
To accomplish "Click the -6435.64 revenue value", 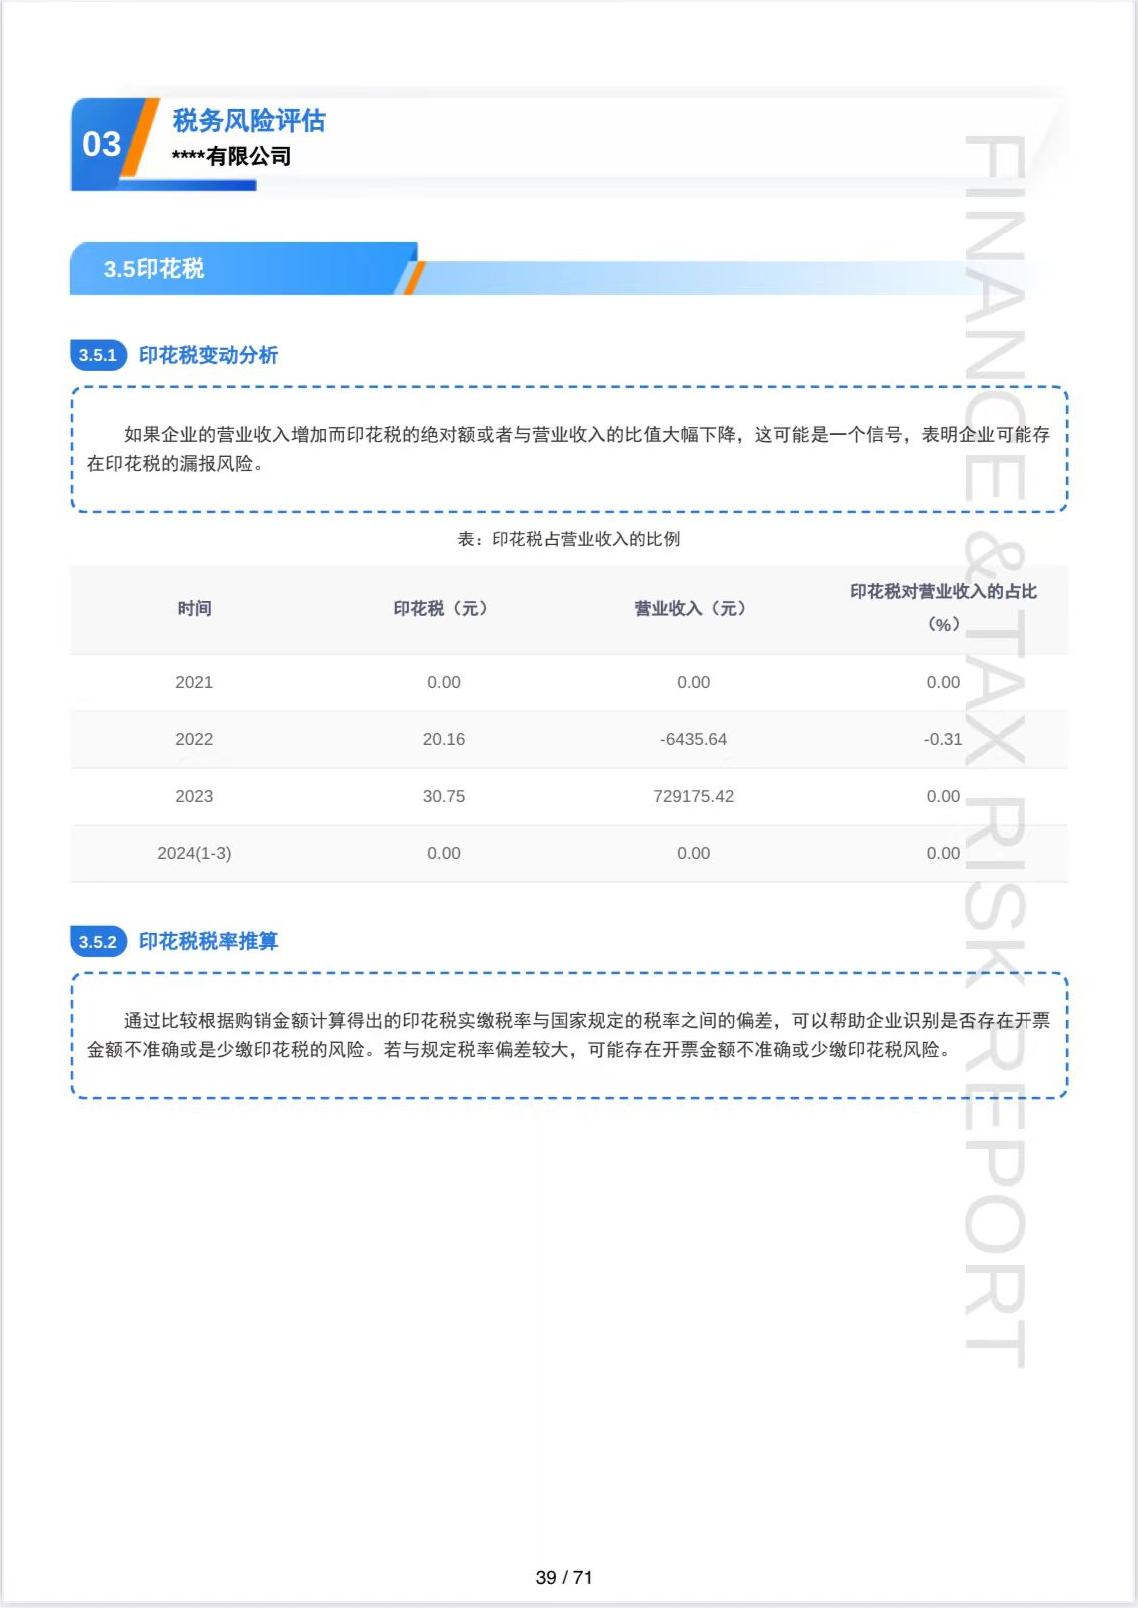I will coord(694,739).
